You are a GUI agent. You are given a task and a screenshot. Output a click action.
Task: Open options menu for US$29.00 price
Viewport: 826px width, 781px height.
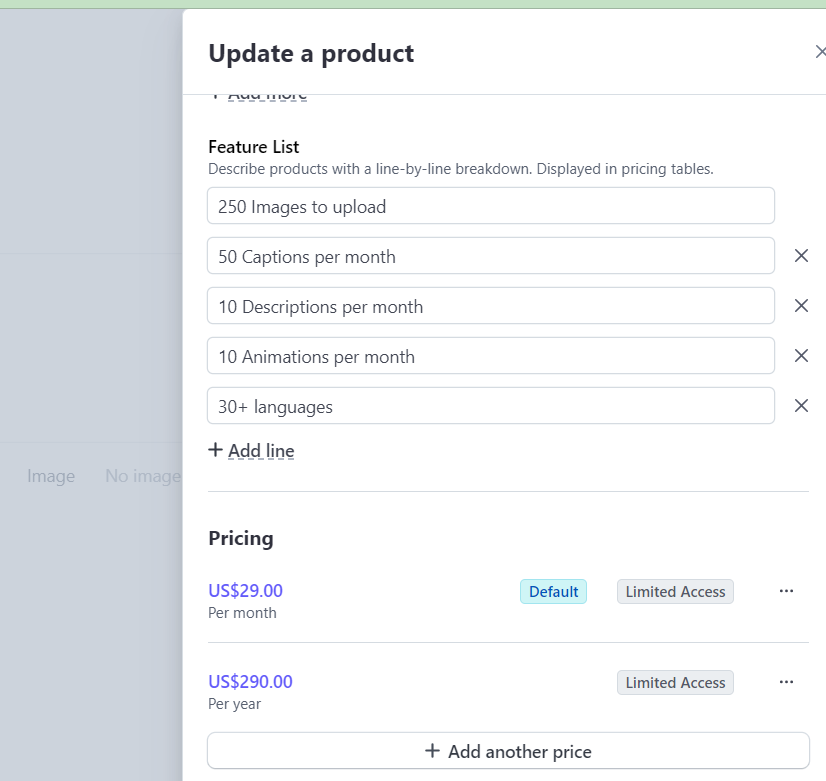point(786,591)
